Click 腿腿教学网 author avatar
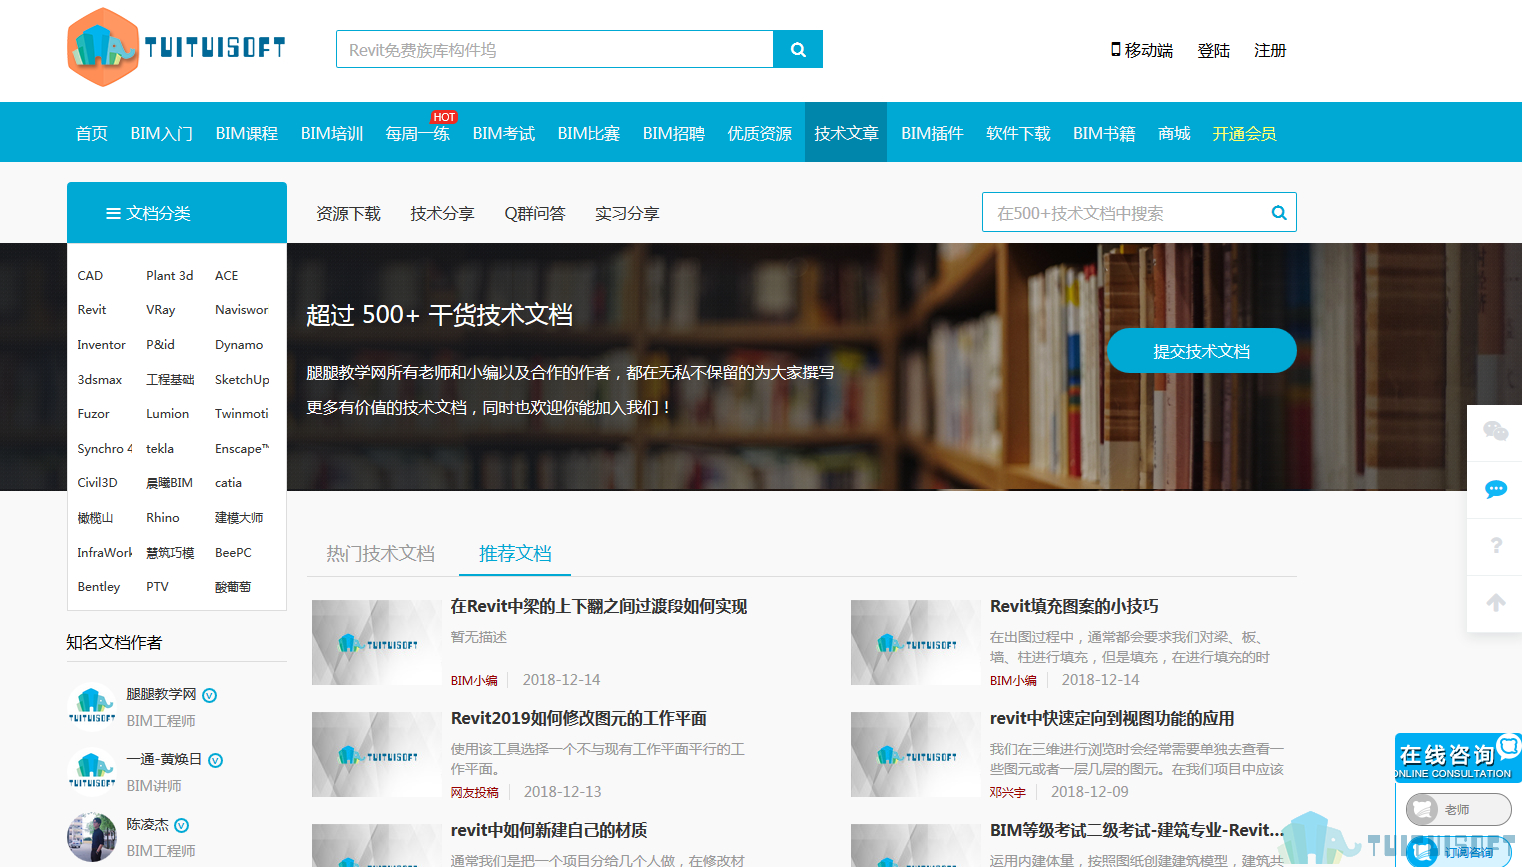1522x867 pixels. tap(92, 707)
